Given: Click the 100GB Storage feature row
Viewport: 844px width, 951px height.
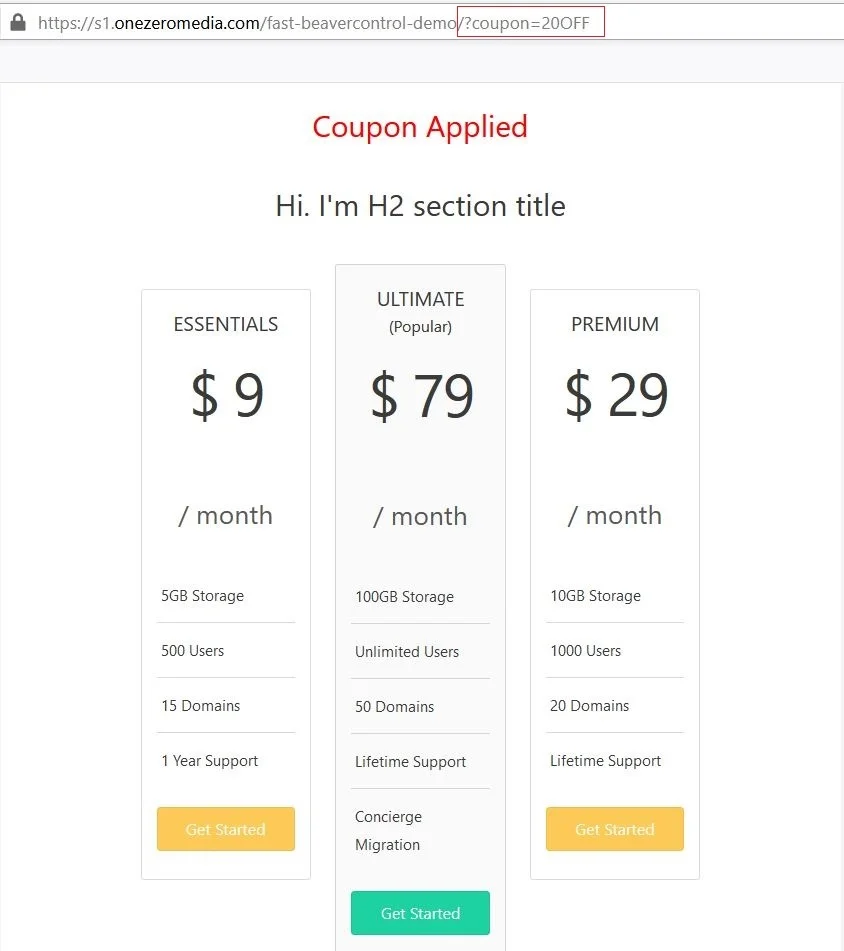Looking at the screenshot, I should coord(404,597).
